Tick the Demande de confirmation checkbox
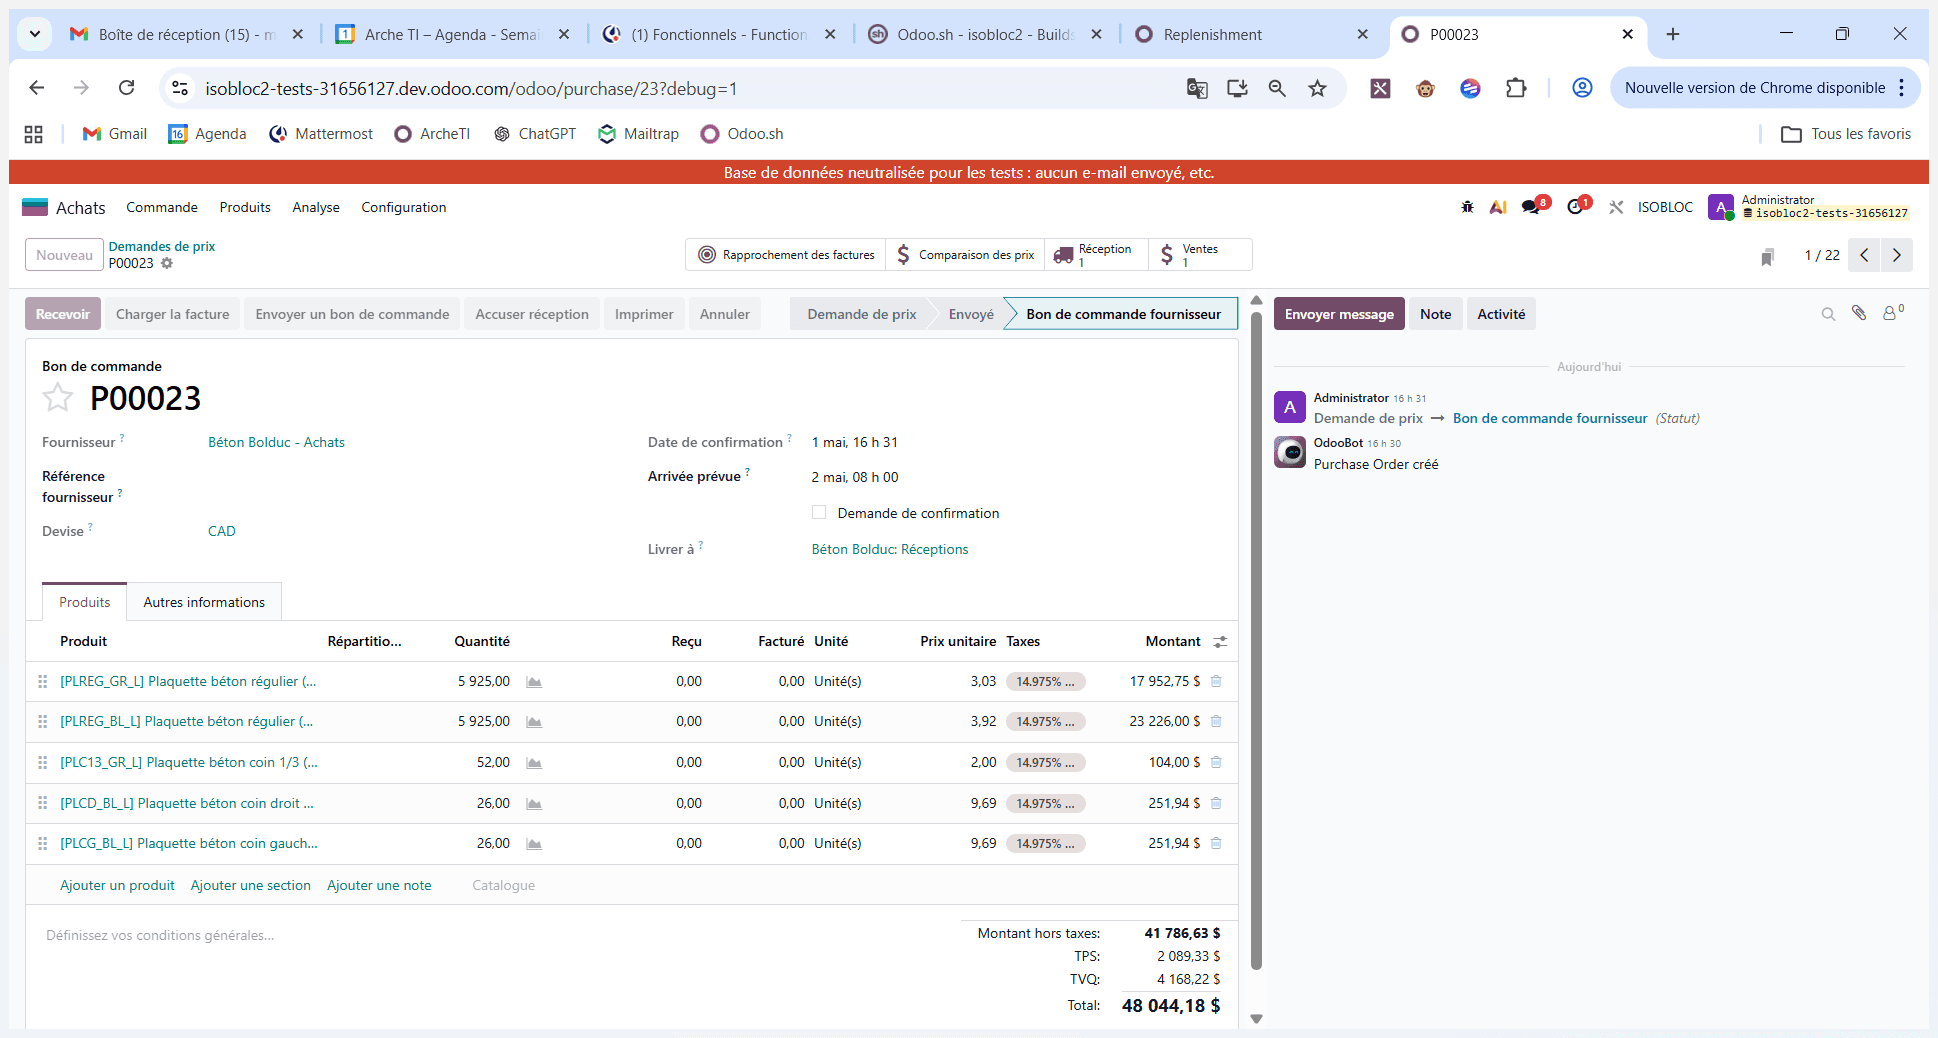Screen dimensions: 1938x1038 click(819, 512)
